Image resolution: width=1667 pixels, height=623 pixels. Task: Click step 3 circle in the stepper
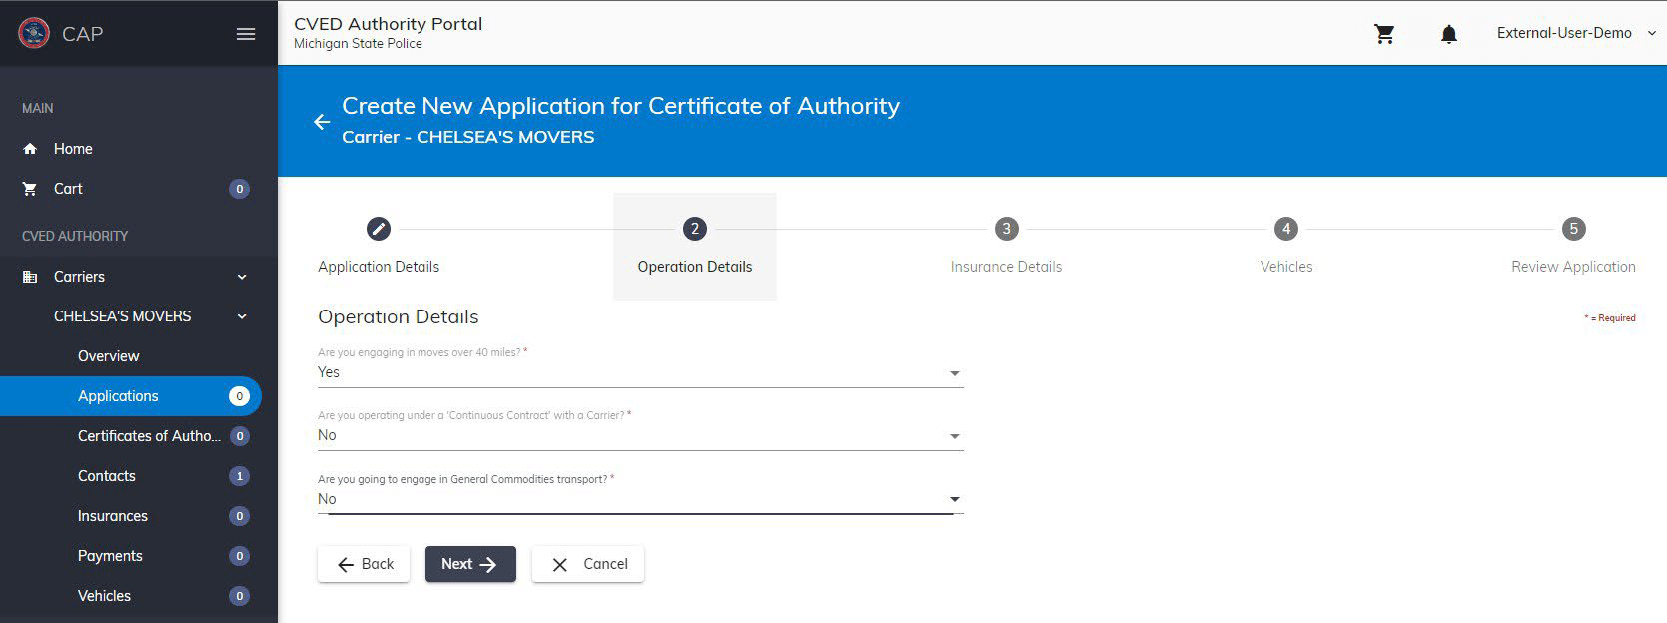click(1007, 229)
